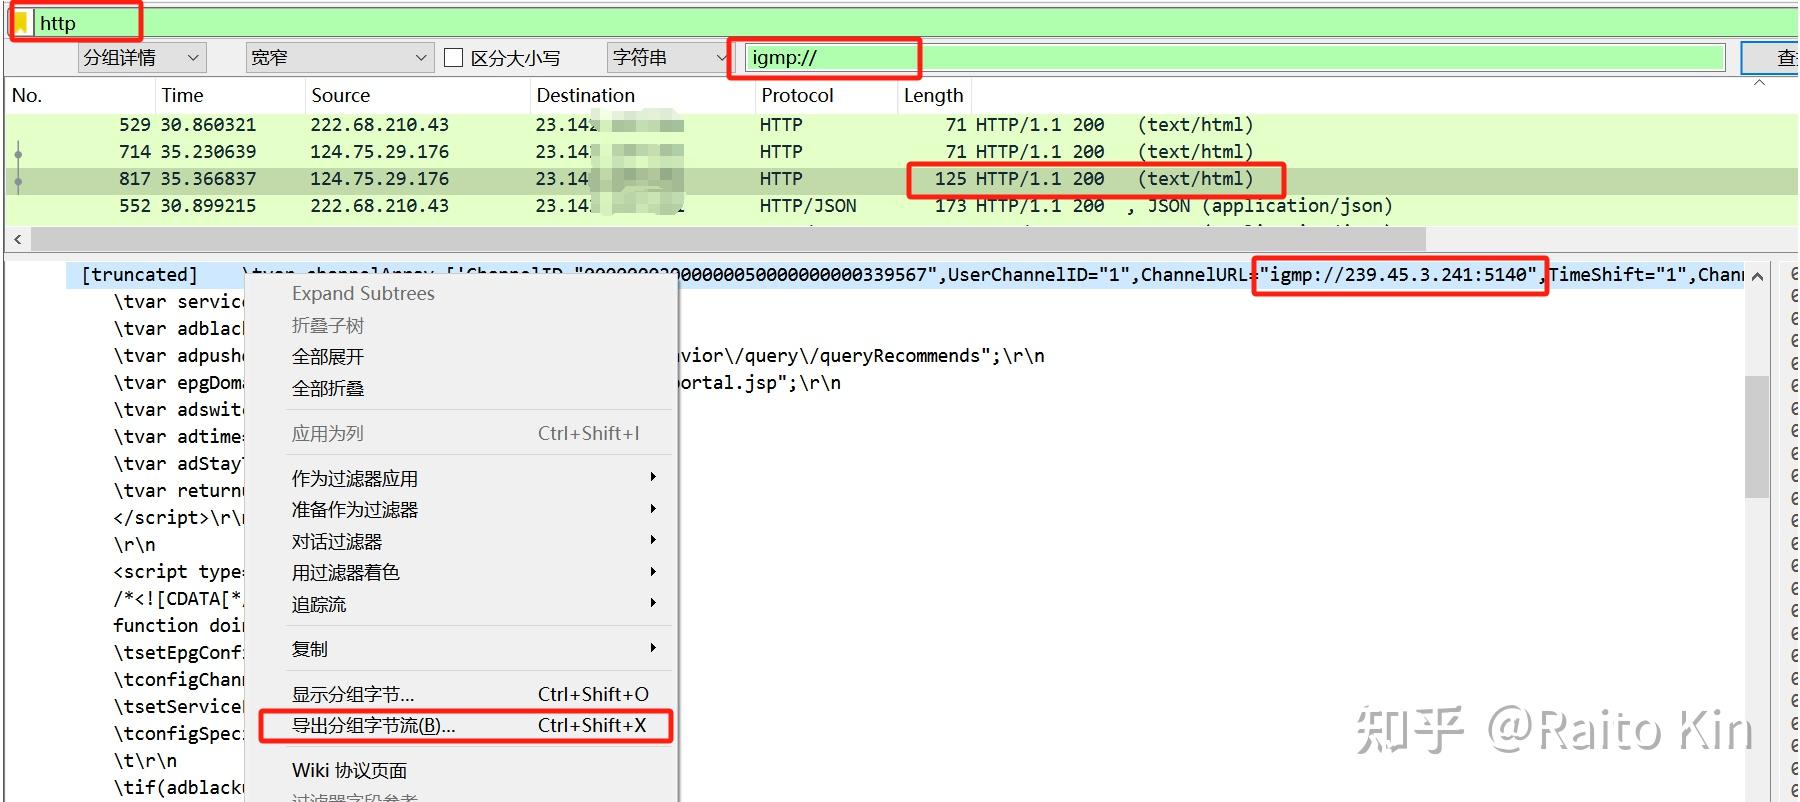Image resolution: width=1800 pixels, height=802 pixels.
Task: Click the http display filter field
Action: click(x=915, y=22)
